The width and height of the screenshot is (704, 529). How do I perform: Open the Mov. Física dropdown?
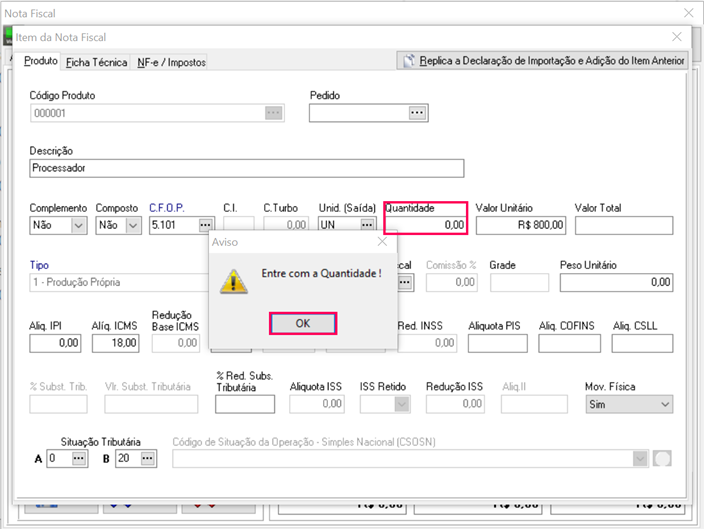[x=665, y=404]
